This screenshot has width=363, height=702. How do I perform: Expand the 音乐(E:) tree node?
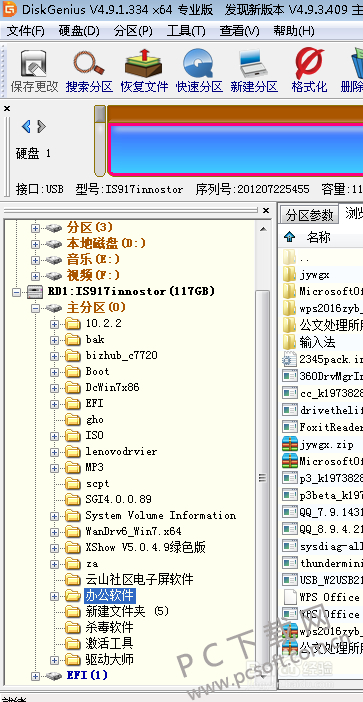point(35,260)
